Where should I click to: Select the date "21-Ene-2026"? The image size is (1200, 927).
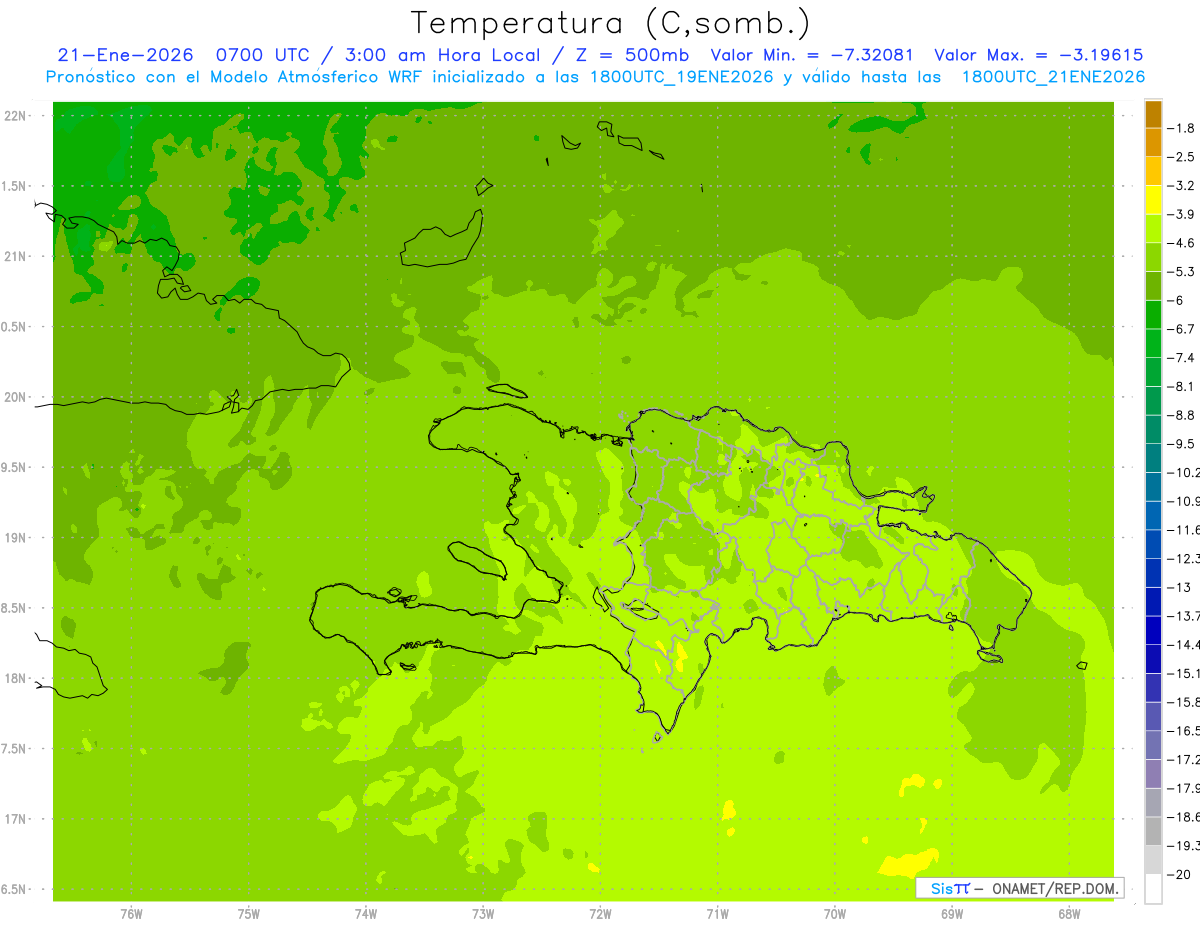tap(123, 56)
